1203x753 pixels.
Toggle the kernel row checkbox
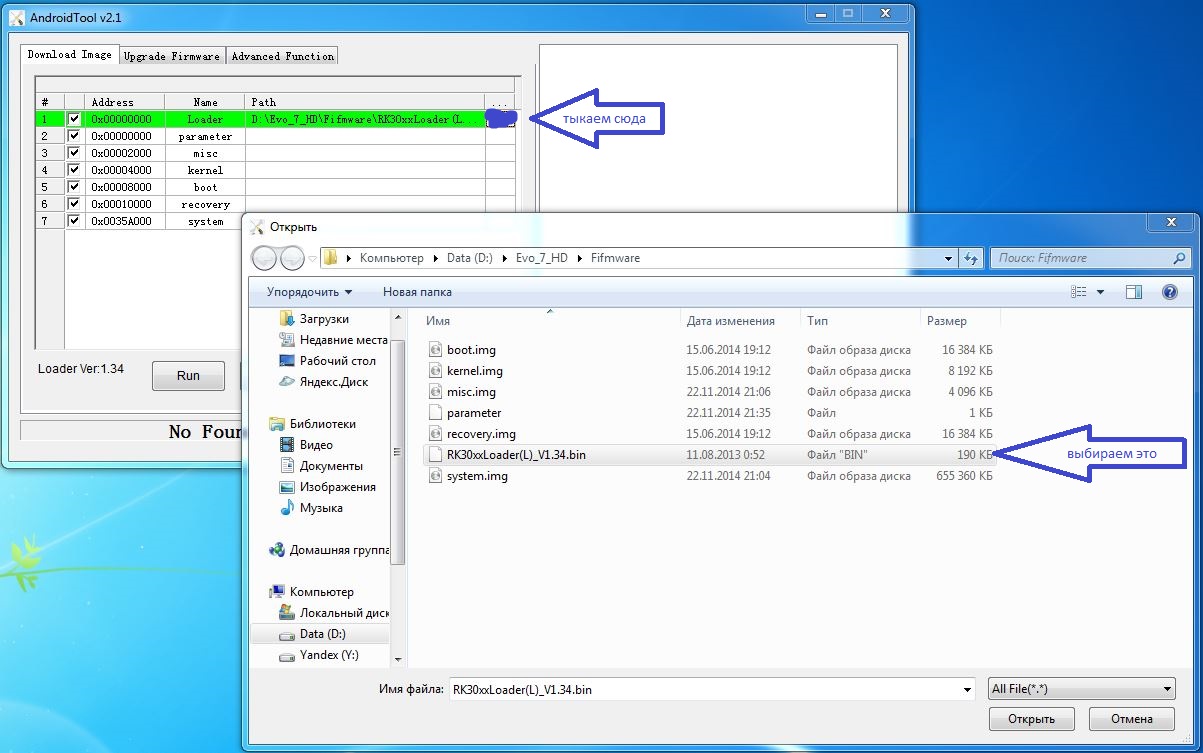[x=74, y=170]
